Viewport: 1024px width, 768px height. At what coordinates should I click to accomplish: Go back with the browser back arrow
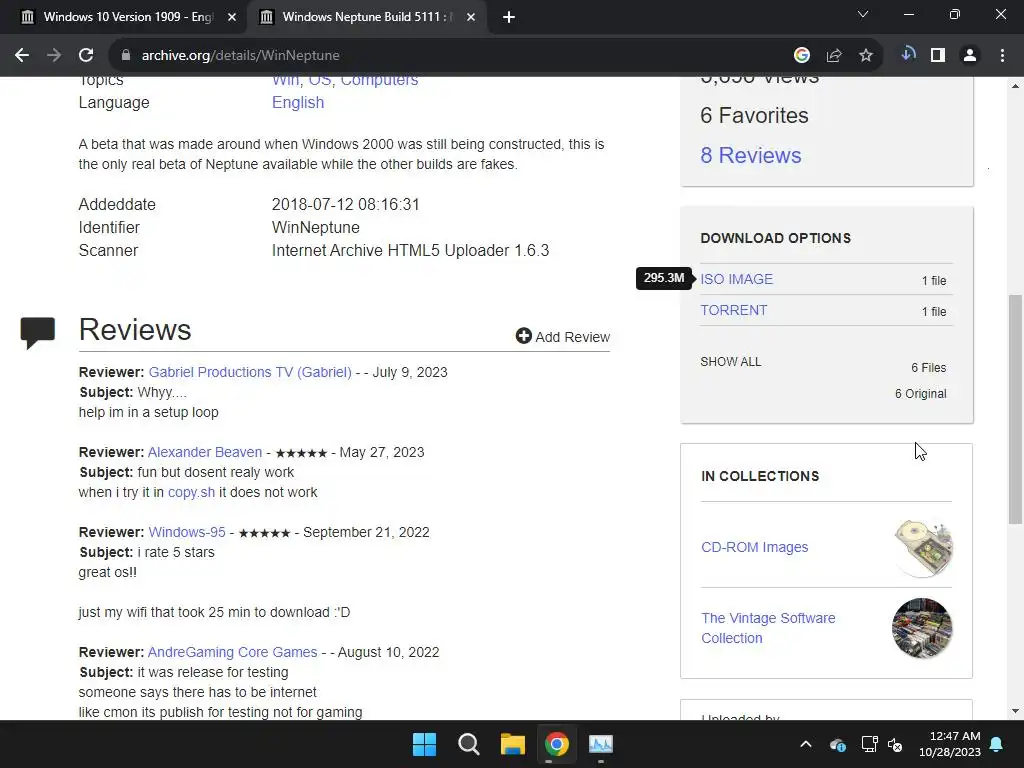[x=22, y=56]
